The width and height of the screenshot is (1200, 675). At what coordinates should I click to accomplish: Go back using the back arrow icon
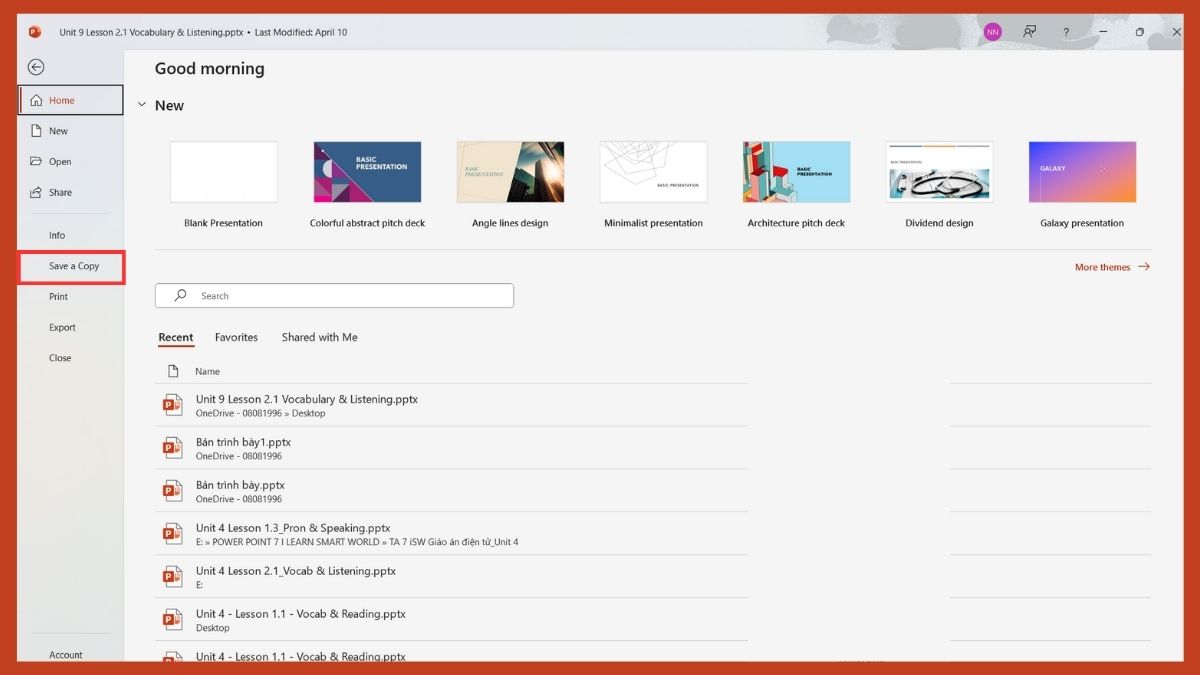[x=36, y=67]
